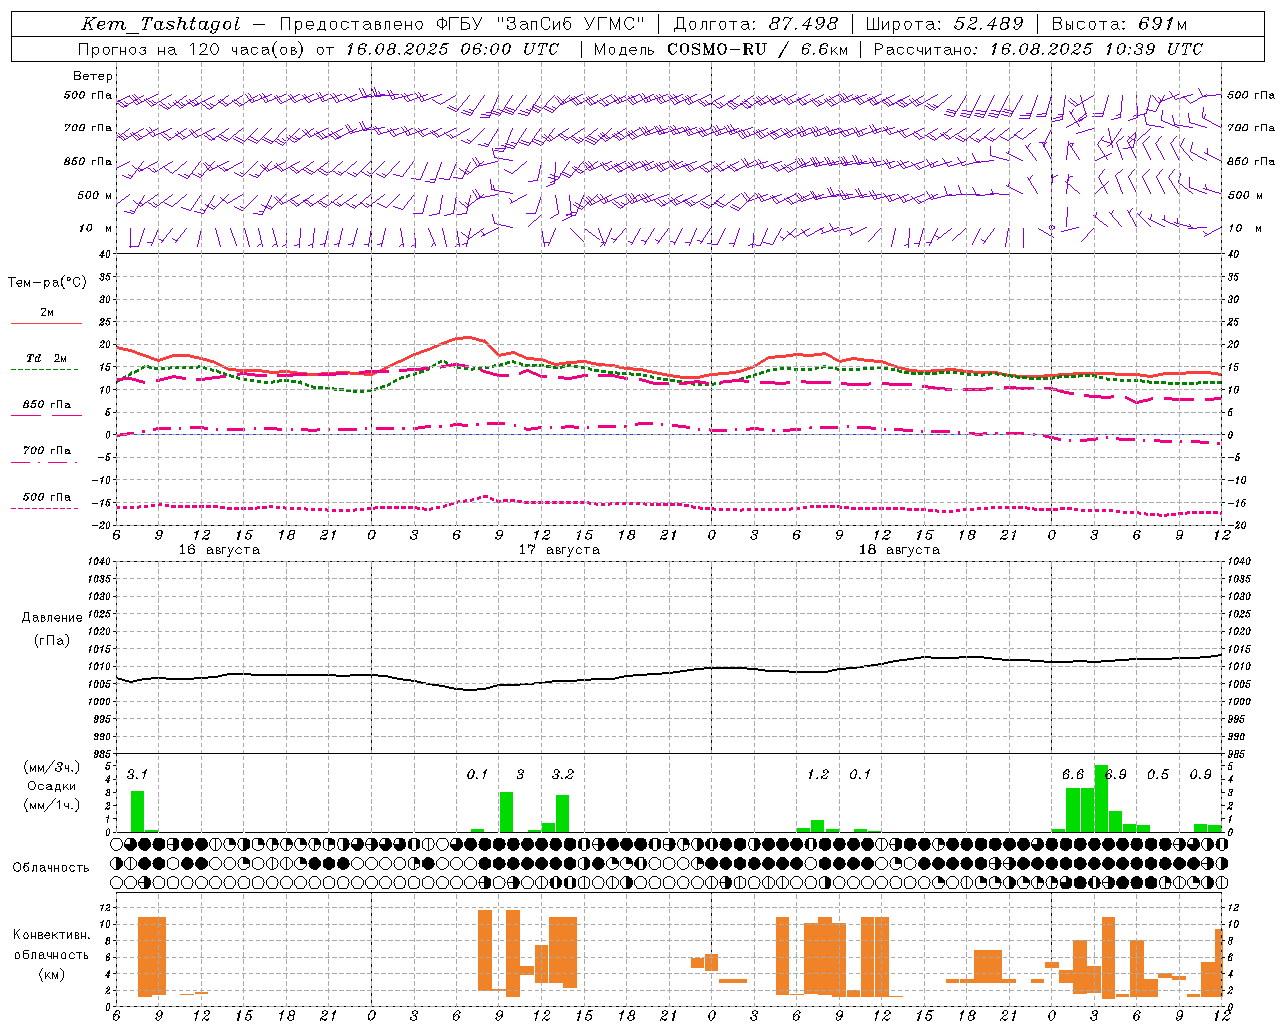The image size is (1280, 1024).
Task: Click the 'Осадки' precipitation label
Action: coord(52,786)
